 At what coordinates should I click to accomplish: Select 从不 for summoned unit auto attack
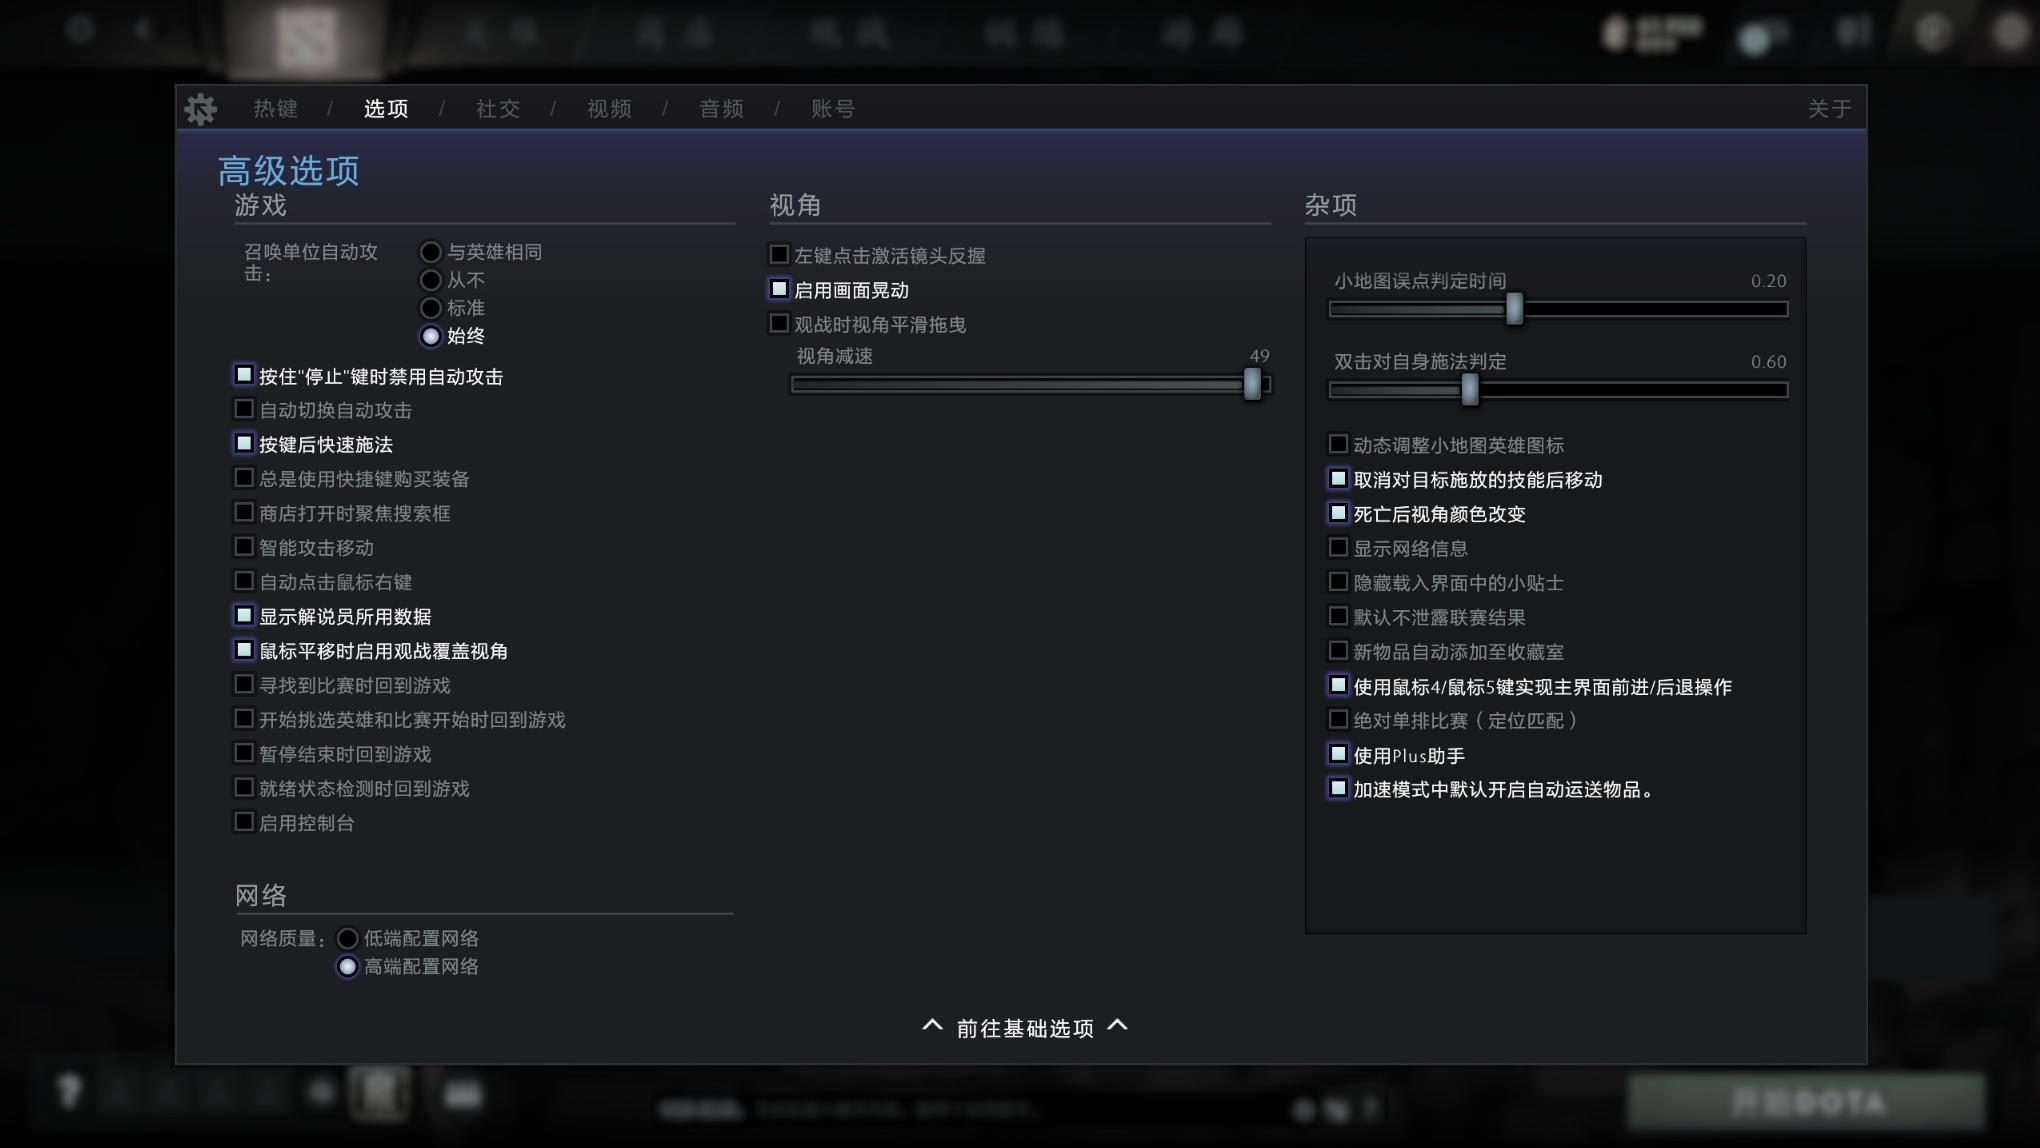coord(430,280)
